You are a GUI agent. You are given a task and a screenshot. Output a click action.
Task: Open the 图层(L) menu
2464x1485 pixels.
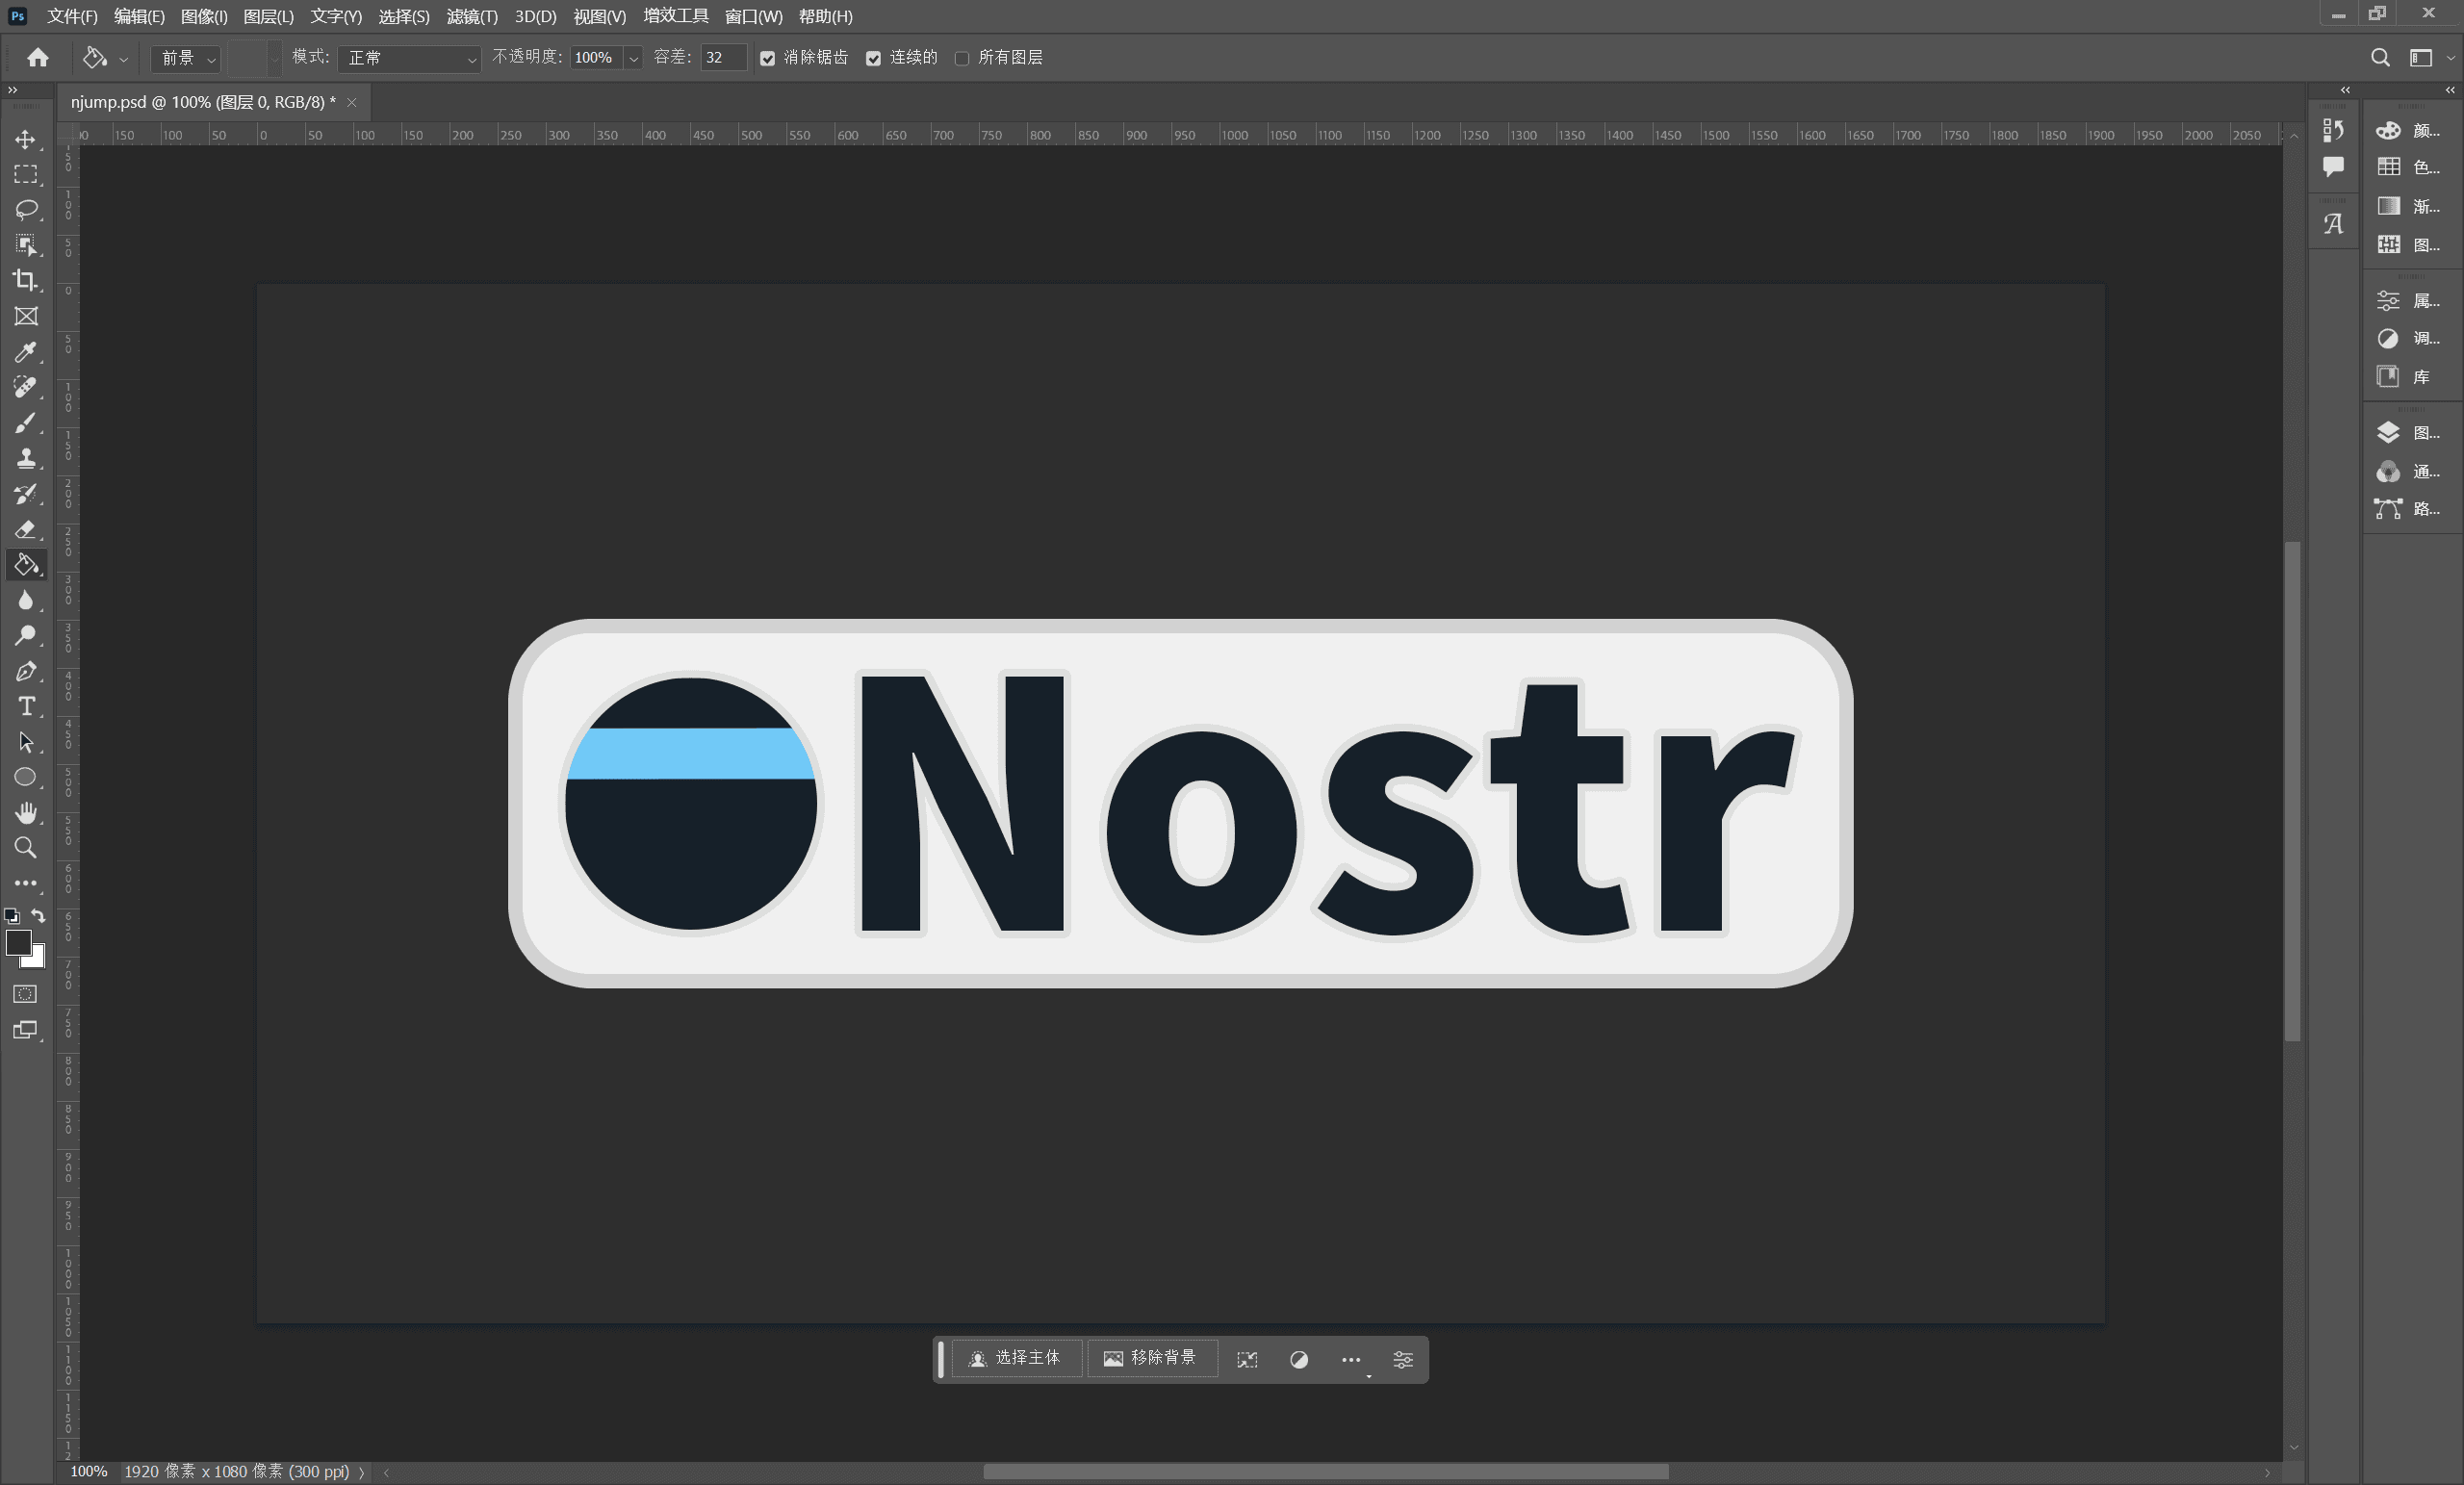268,16
